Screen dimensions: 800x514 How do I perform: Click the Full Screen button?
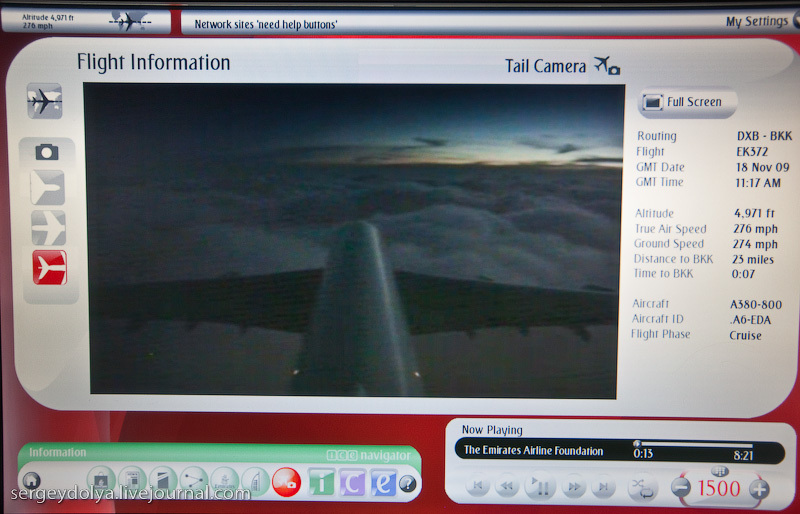coord(688,102)
